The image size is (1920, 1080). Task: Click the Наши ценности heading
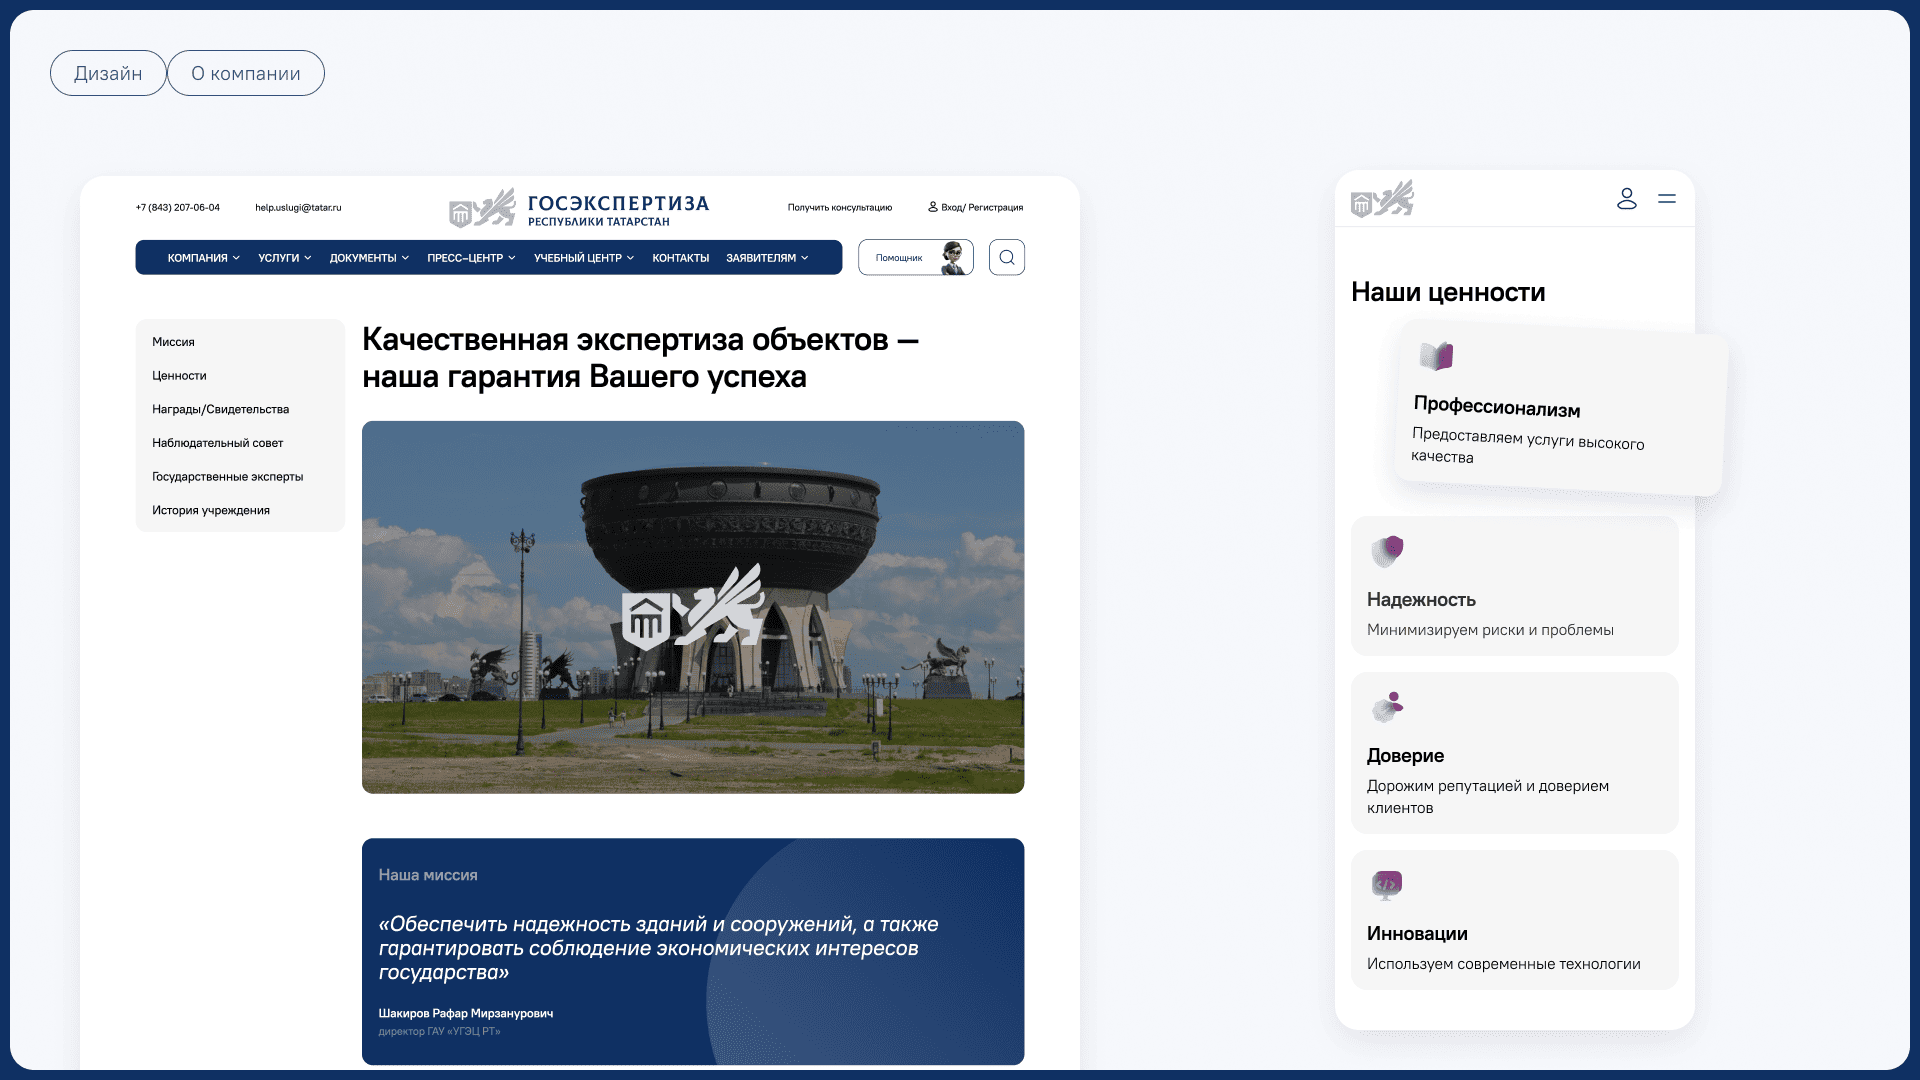[1448, 292]
